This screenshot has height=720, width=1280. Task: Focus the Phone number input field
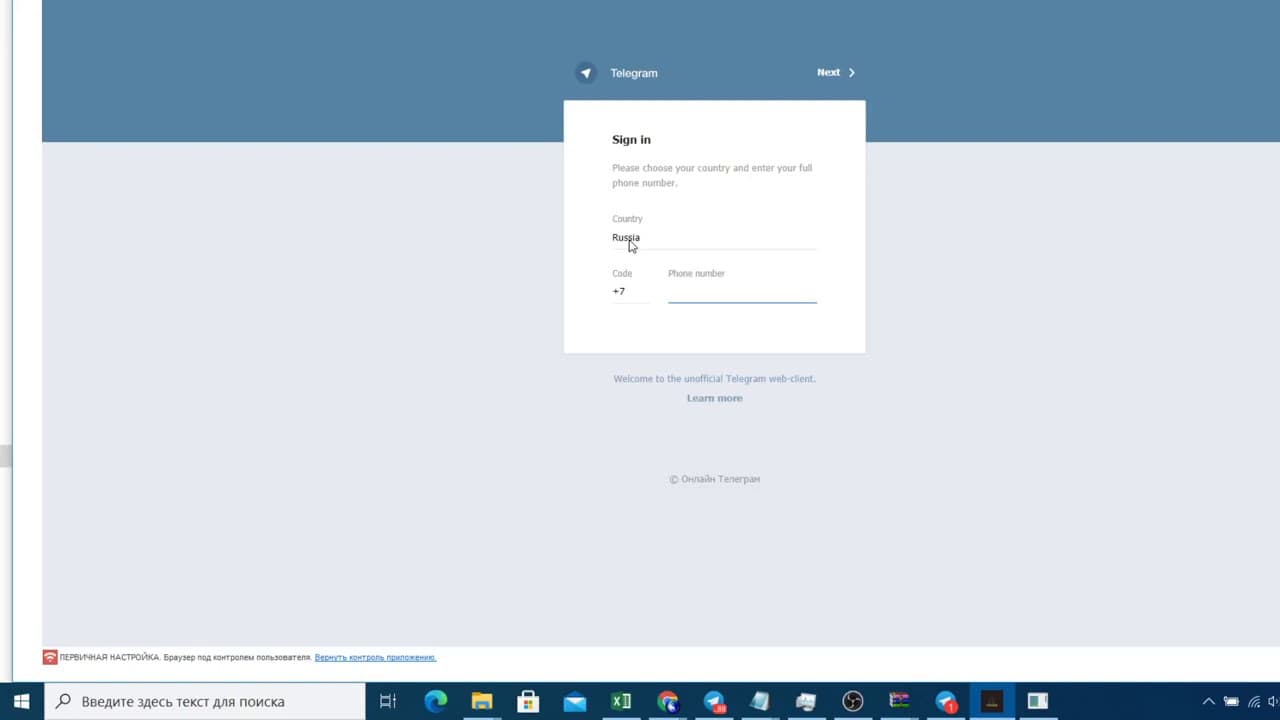click(742, 292)
